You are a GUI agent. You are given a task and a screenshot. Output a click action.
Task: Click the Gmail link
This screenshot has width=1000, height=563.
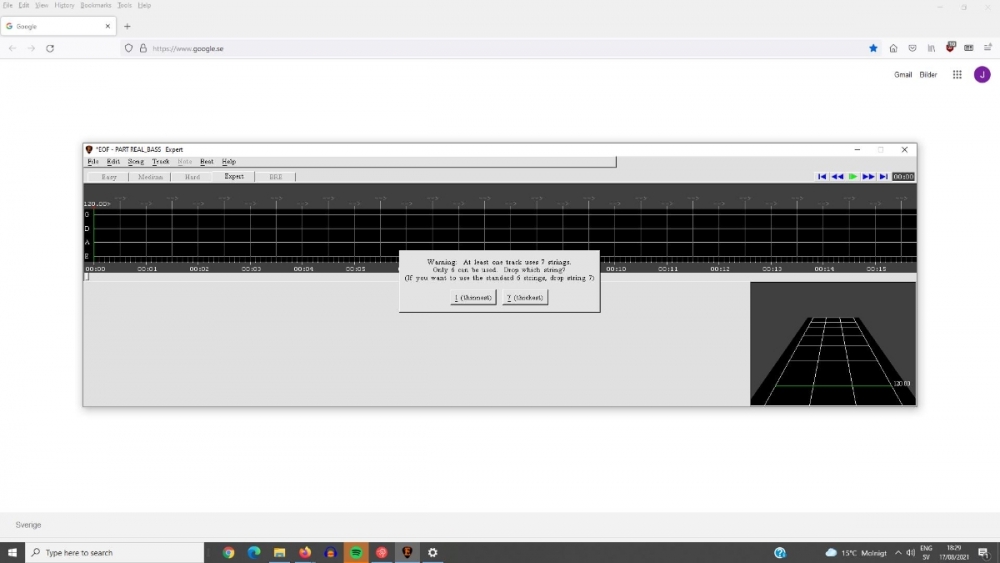point(902,74)
